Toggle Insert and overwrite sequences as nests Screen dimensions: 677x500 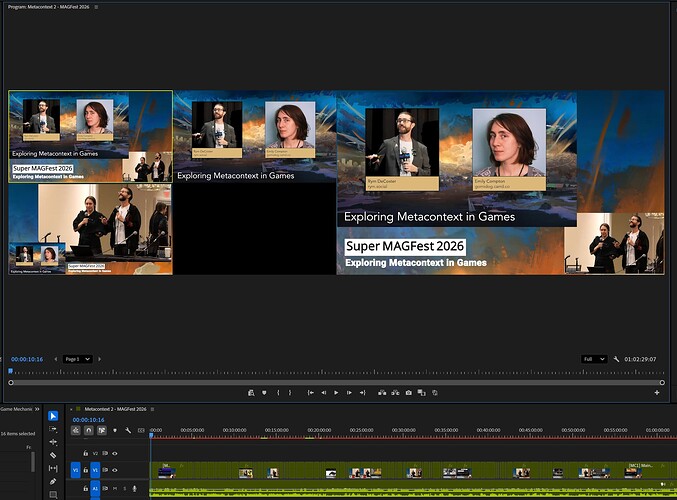pos(76,430)
